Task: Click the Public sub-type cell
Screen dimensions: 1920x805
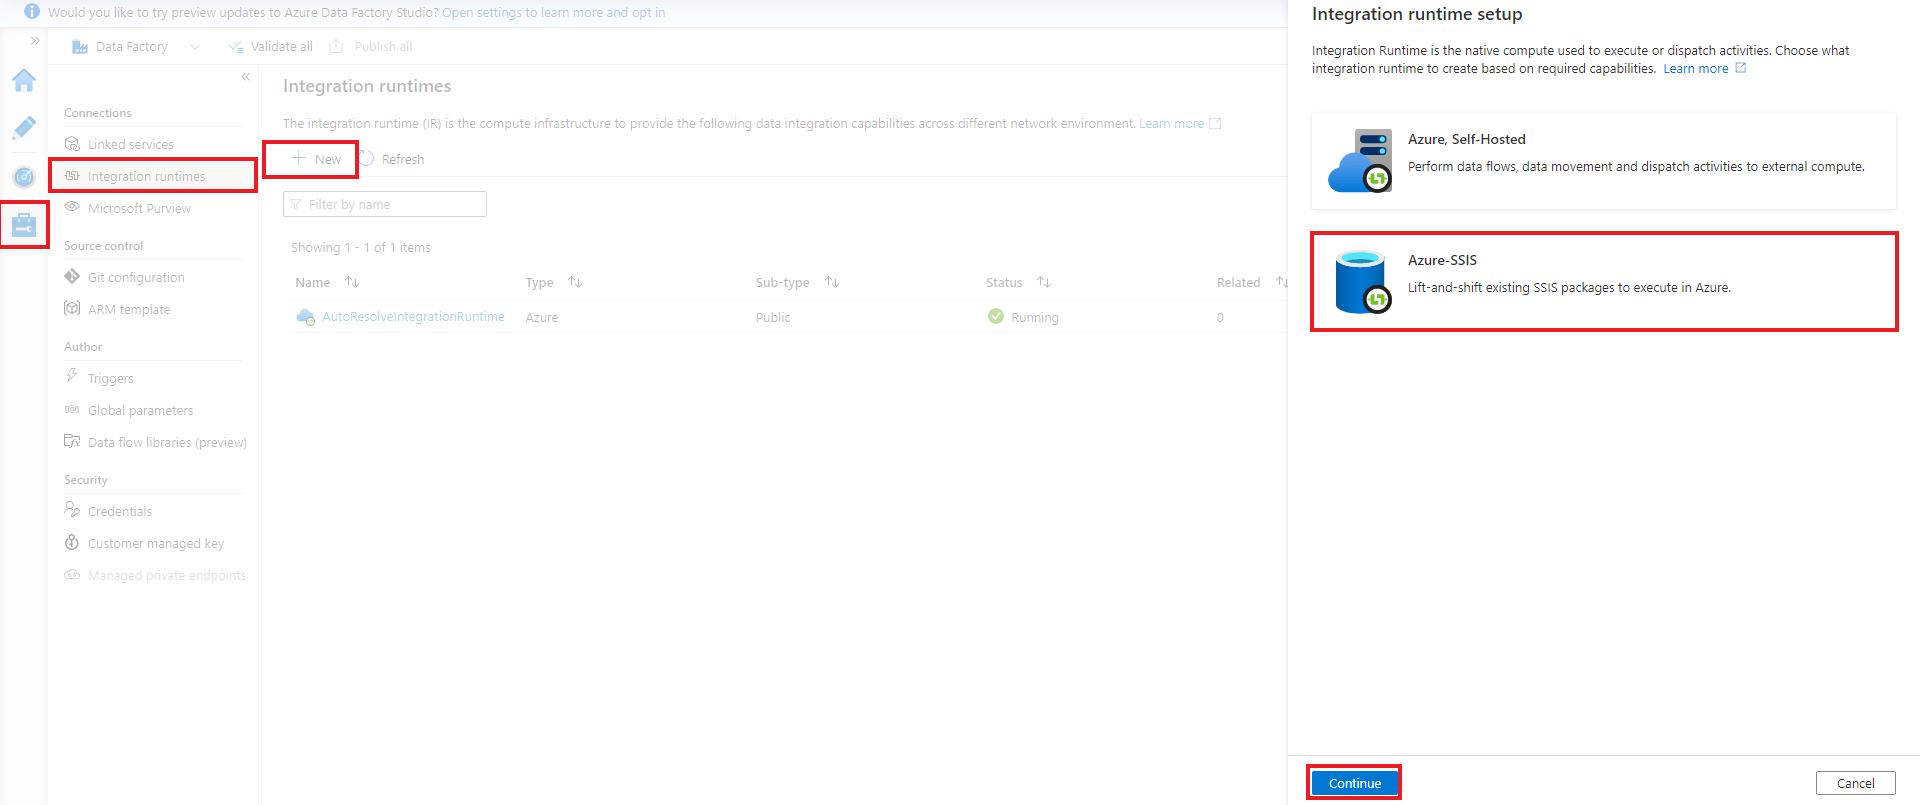Action: coord(773,318)
